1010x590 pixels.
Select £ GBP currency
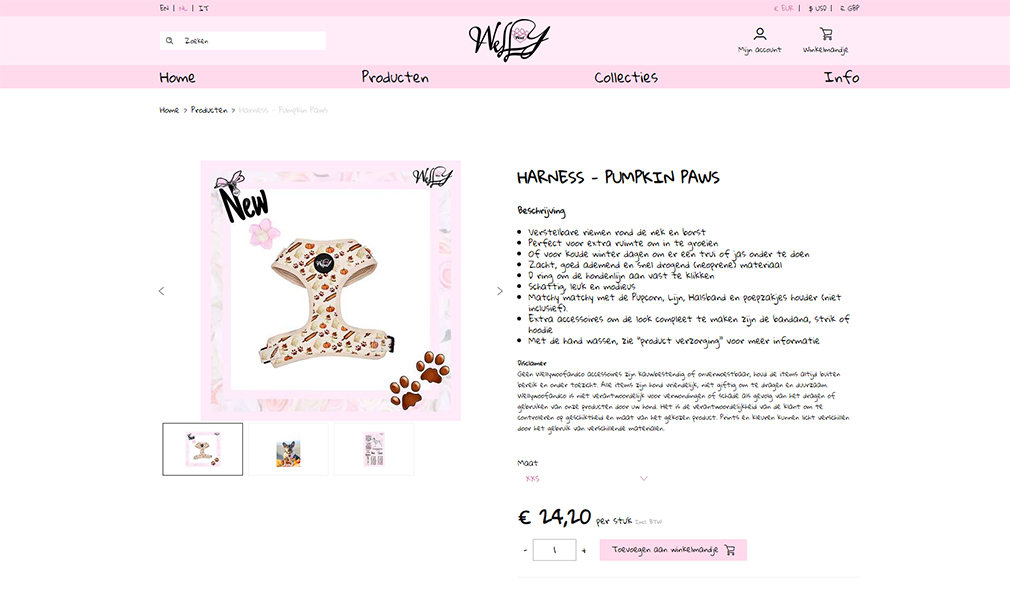coord(850,8)
